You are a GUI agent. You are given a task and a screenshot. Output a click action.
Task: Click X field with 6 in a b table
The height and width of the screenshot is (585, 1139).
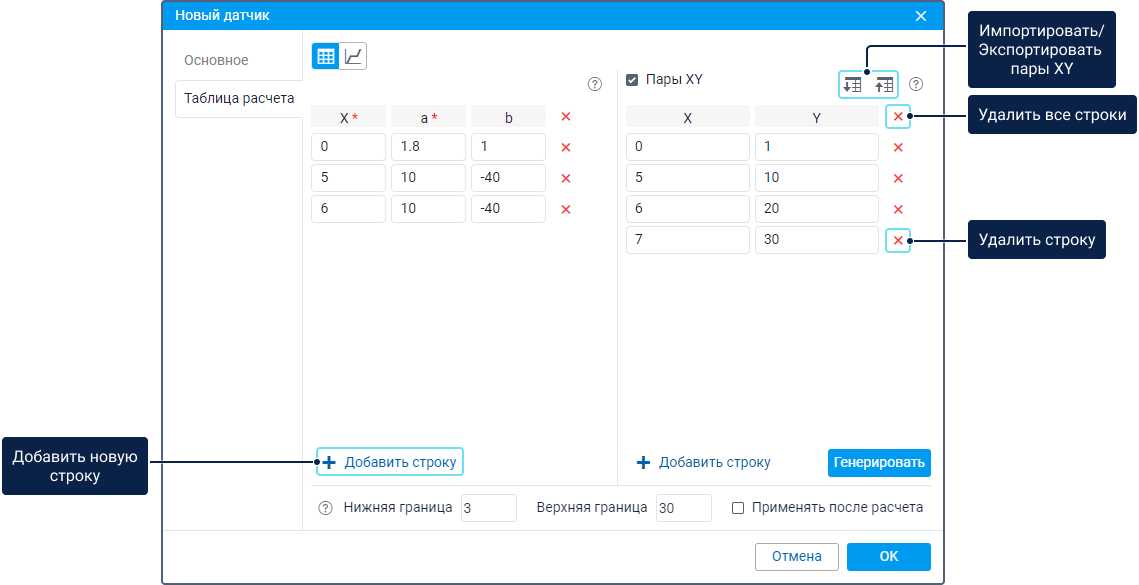(x=349, y=209)
